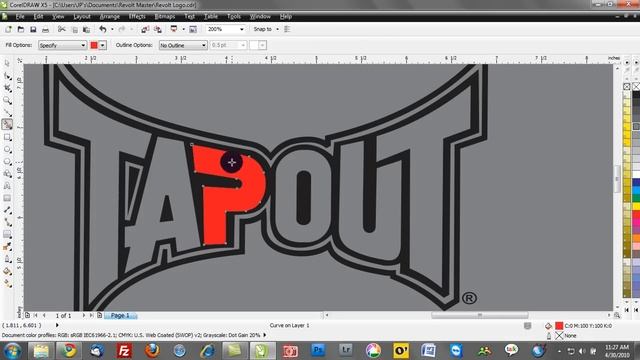
Task: Open the Edit menu
Action: 38,17
